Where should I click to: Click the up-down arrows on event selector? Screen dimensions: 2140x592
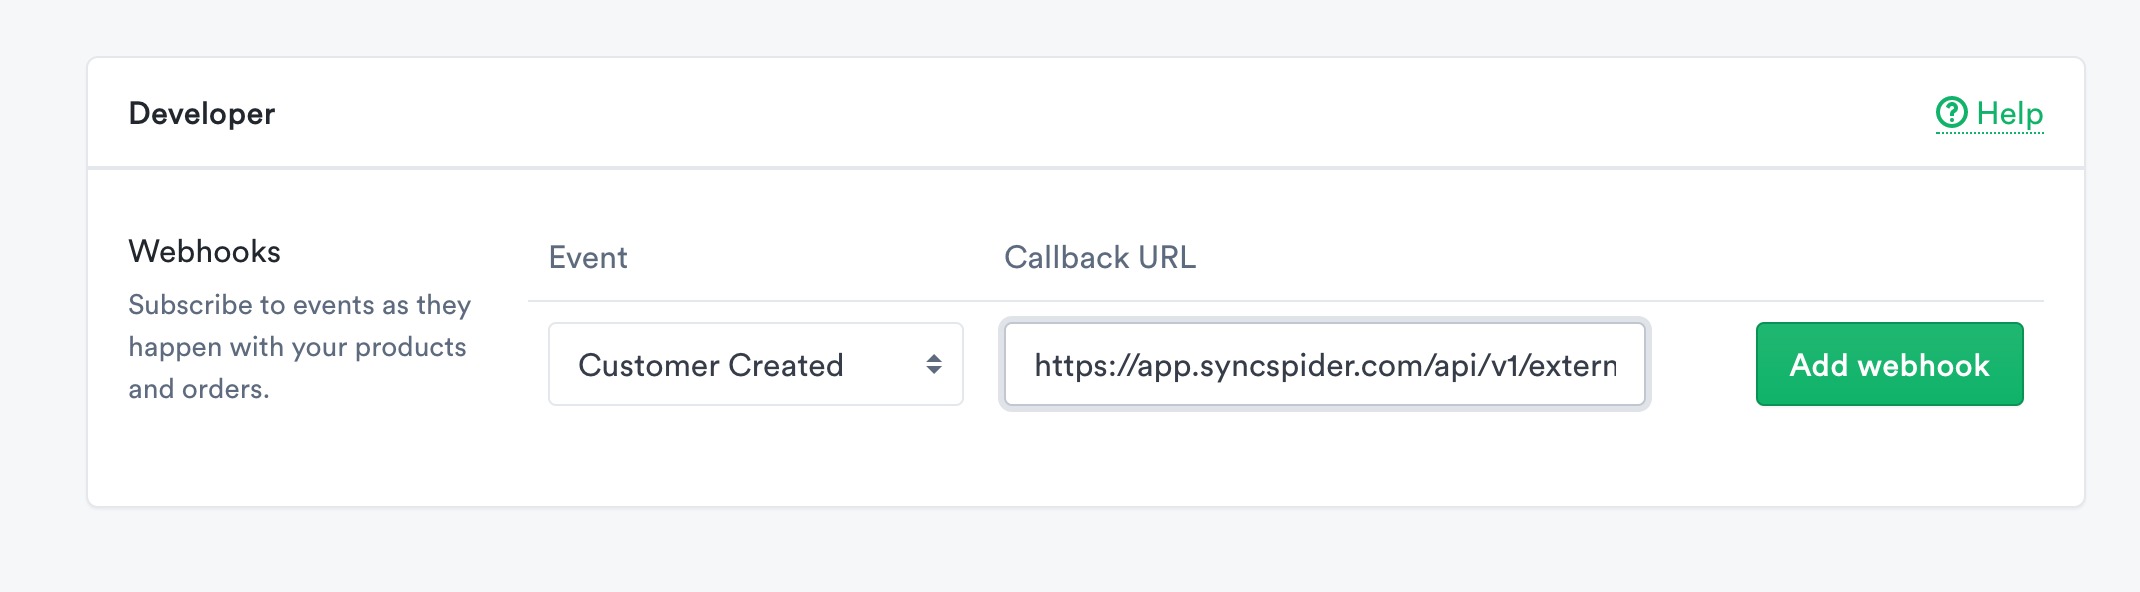click(934, 364)
